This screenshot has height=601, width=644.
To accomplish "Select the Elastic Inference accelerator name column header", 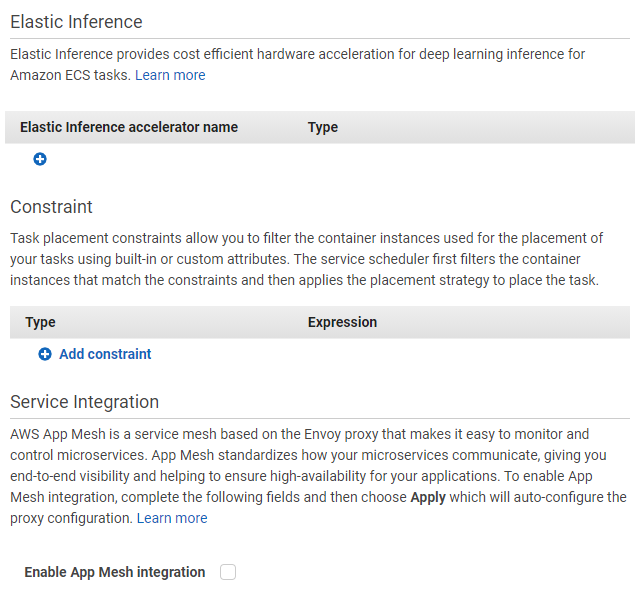I will [129, 127].
